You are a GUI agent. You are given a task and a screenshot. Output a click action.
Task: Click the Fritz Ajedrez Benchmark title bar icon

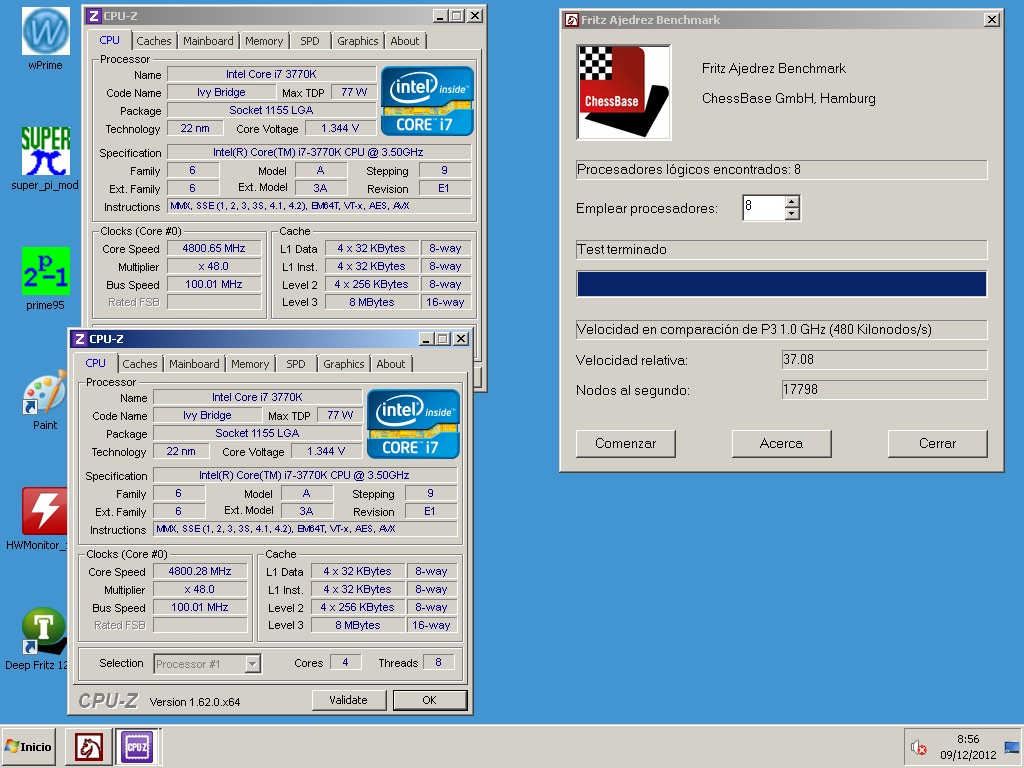[571, 20]
